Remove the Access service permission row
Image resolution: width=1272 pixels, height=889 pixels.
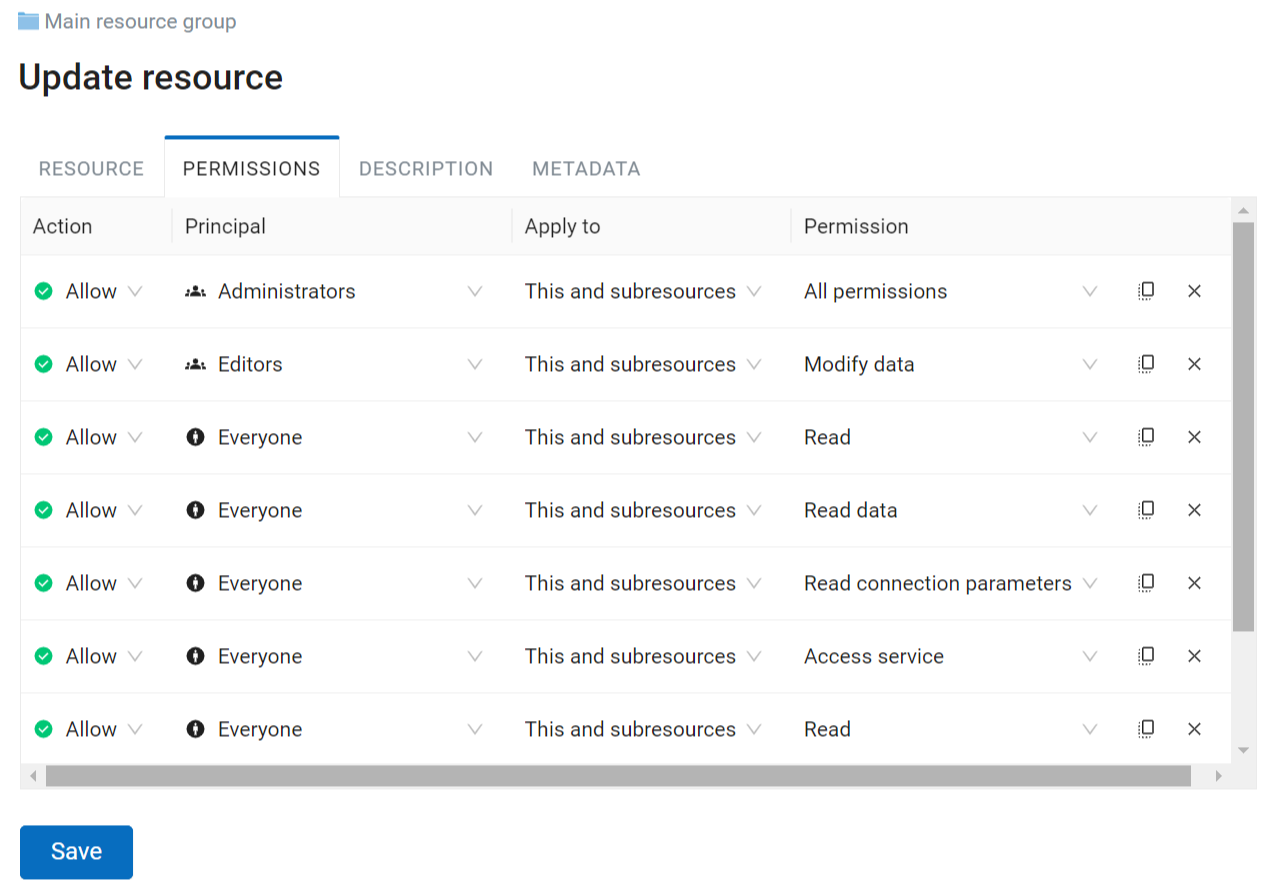(1194, 656)
